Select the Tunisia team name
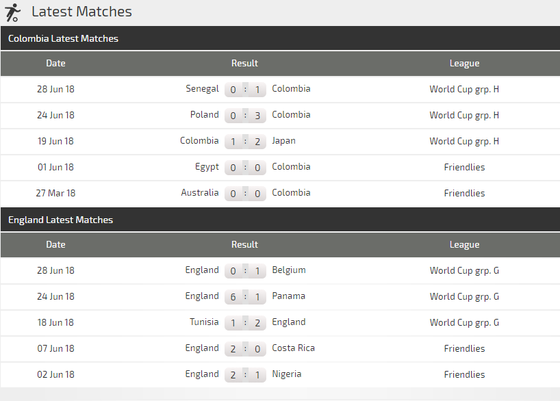560x401 pixels. tap(204, 322)
